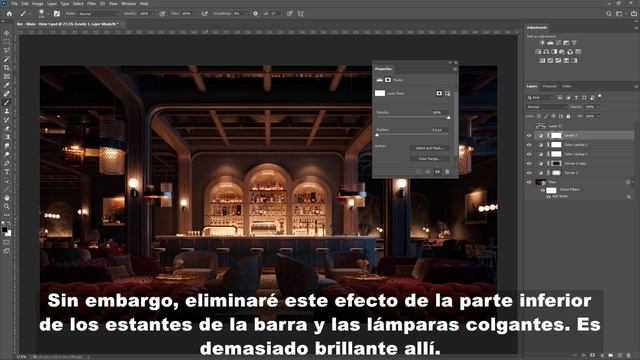Switch to the Channels tab
The width and height of the screenshot is (640, 360).
click(549, 87)
